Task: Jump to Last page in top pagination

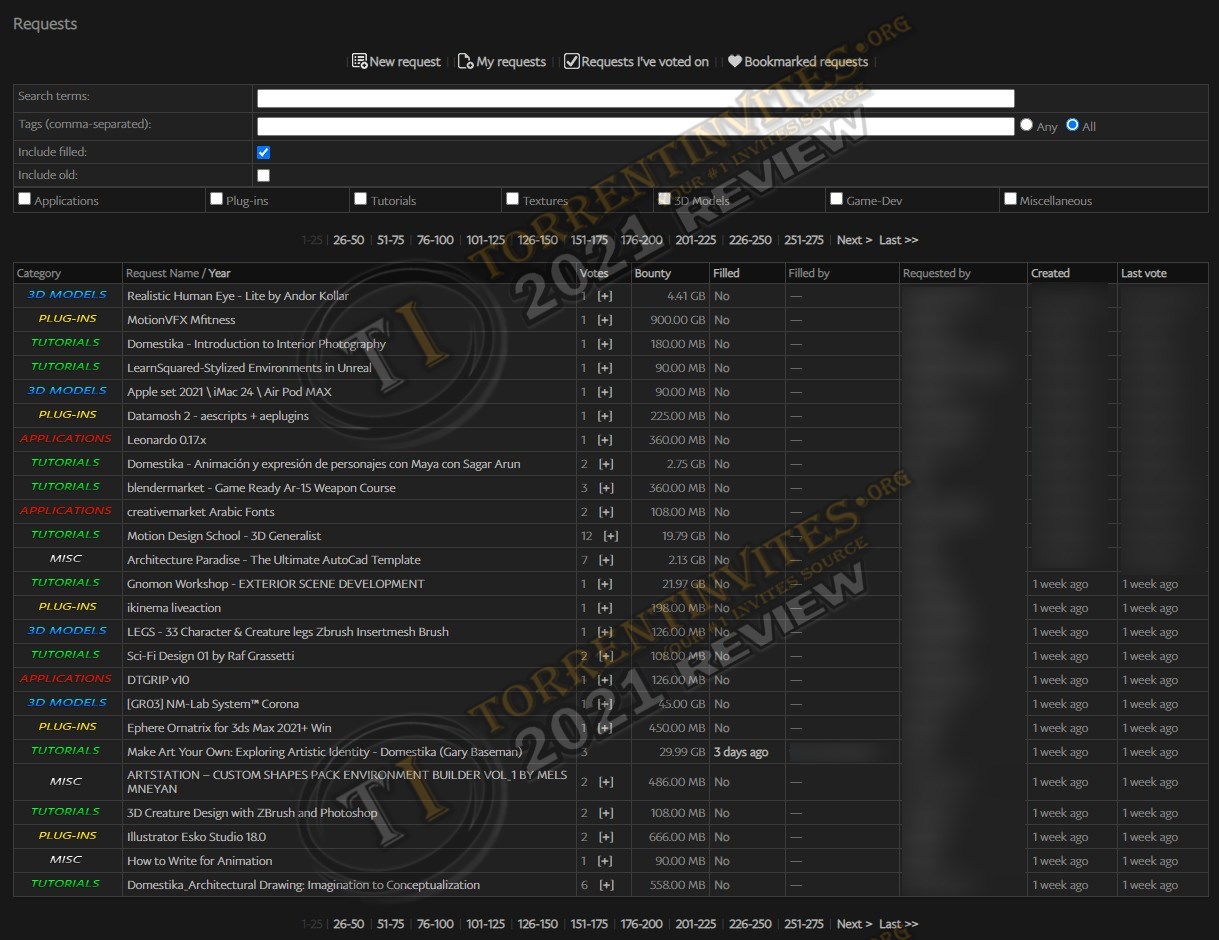Action: coord(898,240)
